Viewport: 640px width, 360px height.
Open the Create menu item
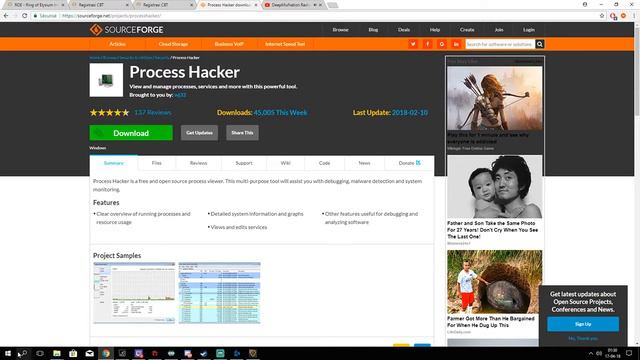click(x=467, y=30)
